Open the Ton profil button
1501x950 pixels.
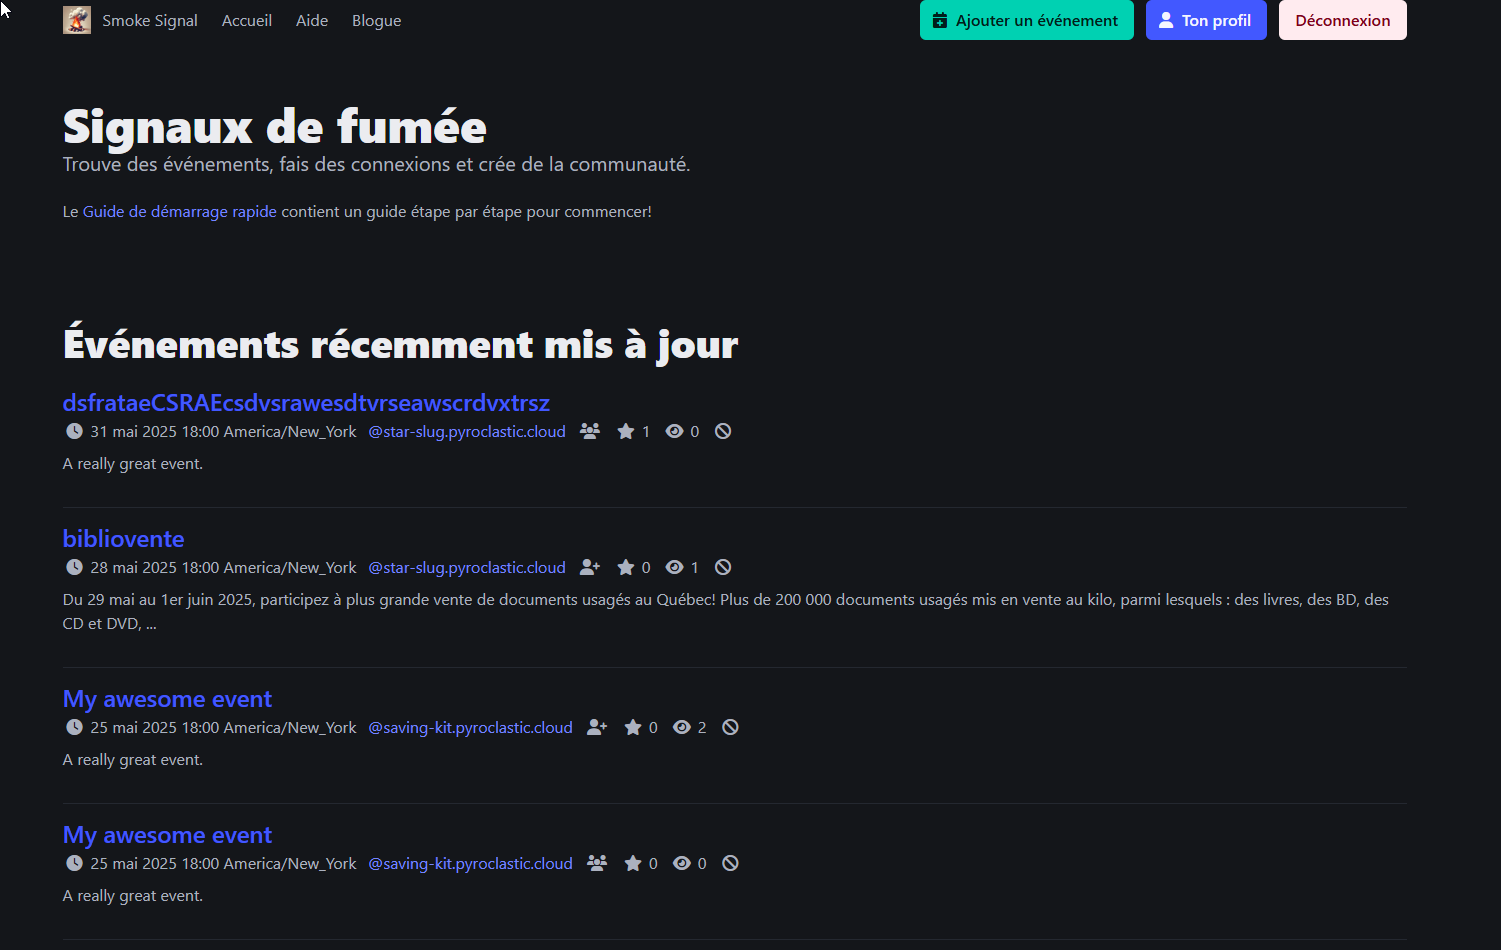(1206, 20)
